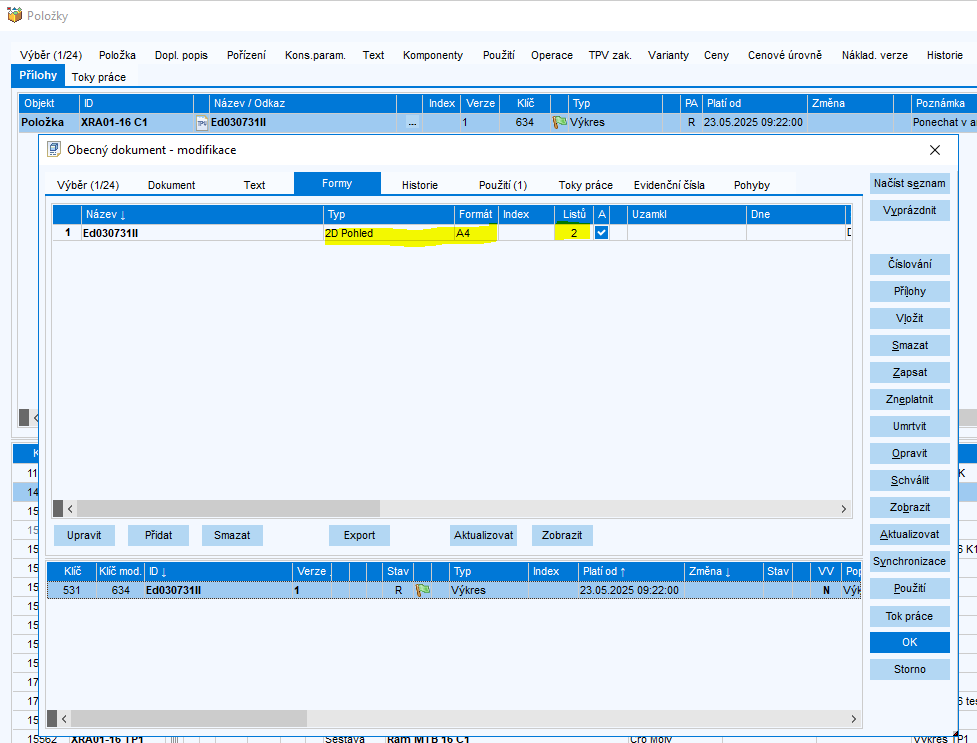The width and height of the screenshot is (977, 743).
Task: Sort the lower table by ID column header
Action: (219, 571)
